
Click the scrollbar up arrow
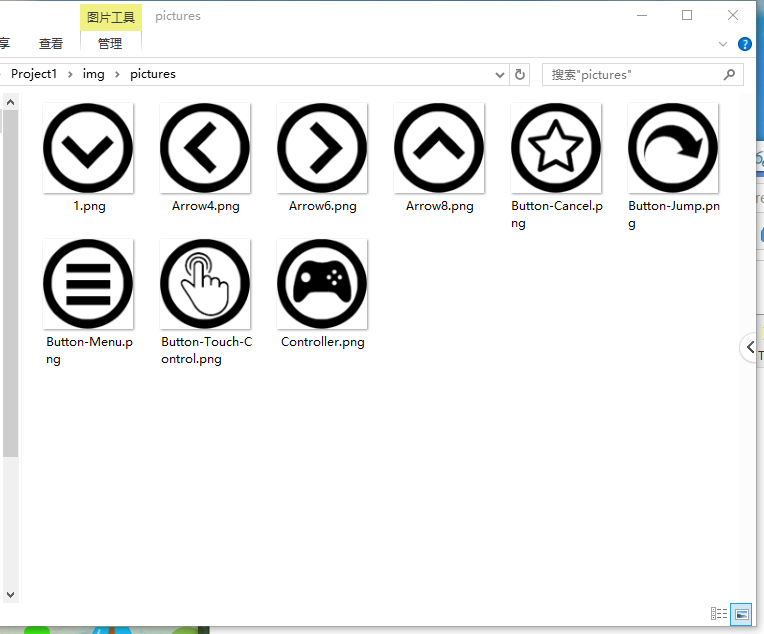[x=10, y=102]
